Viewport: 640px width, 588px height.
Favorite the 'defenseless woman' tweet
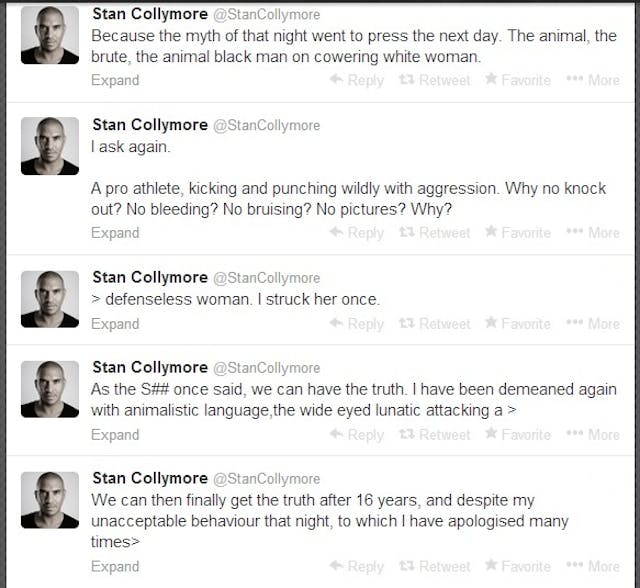(518, 324)
